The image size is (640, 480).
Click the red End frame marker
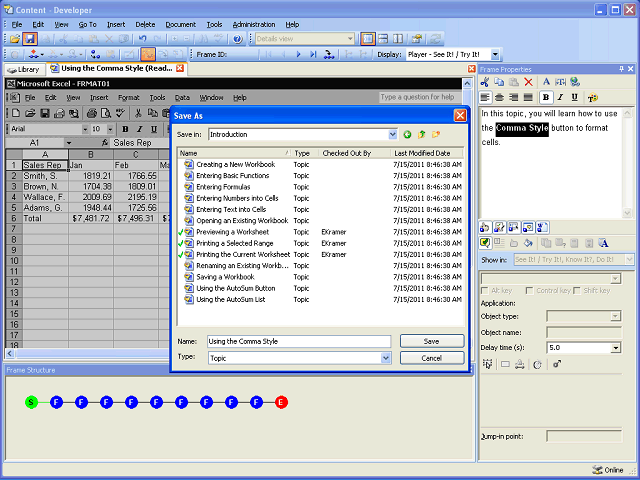(281, 402)
